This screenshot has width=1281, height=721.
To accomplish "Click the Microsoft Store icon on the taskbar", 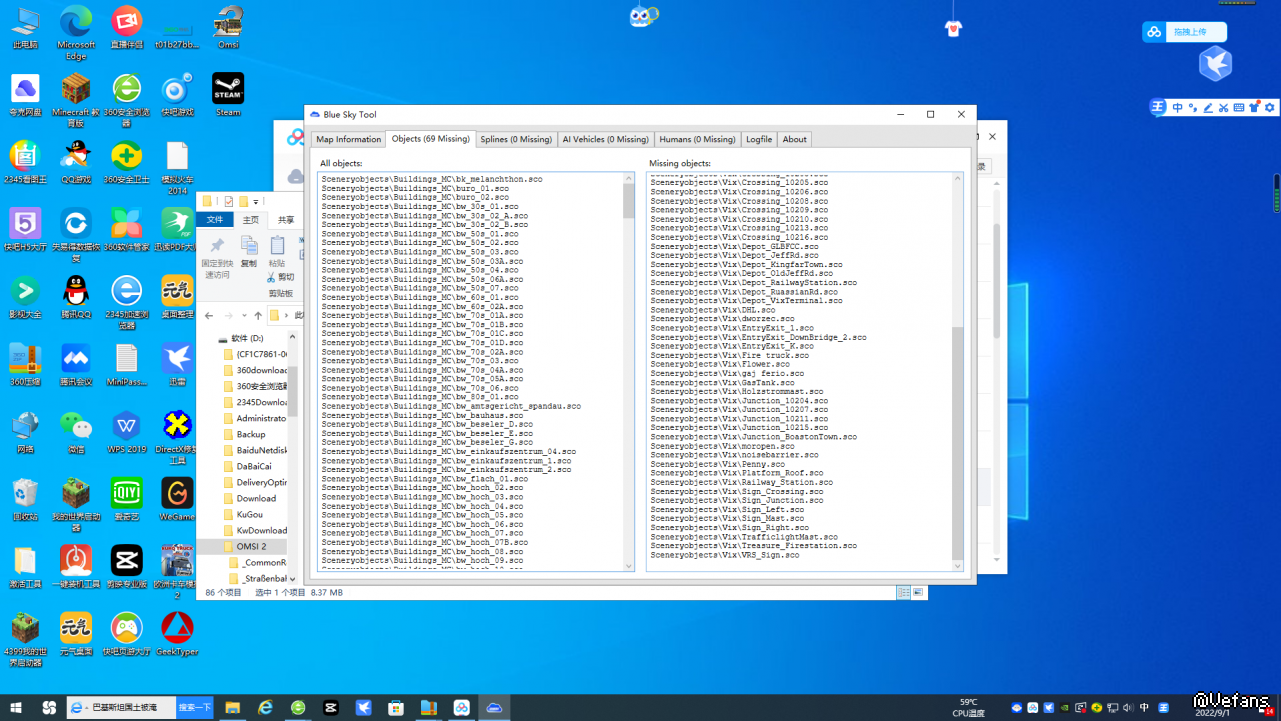I will tap(396, 708).
